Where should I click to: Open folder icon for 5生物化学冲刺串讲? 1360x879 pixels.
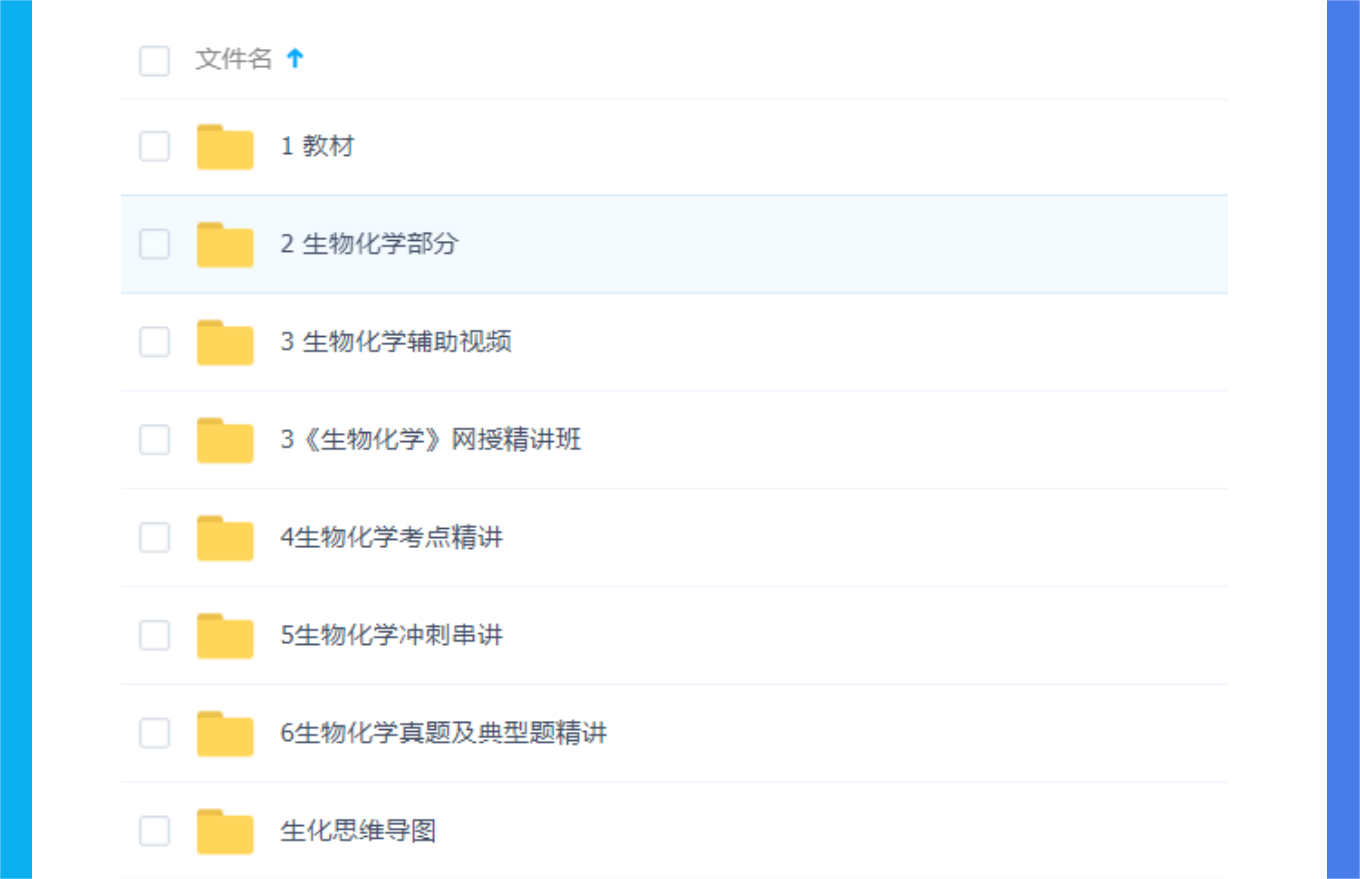(x=225, y=636)
